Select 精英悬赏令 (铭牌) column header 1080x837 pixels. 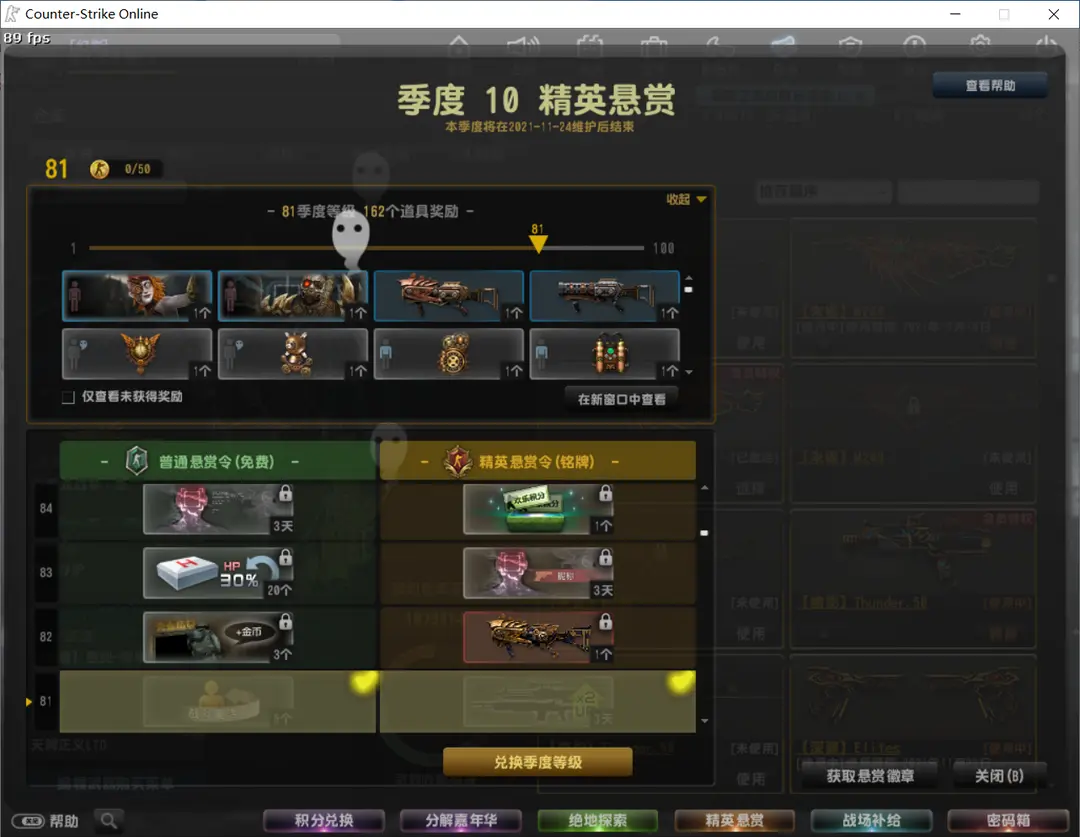coord(538,461)
